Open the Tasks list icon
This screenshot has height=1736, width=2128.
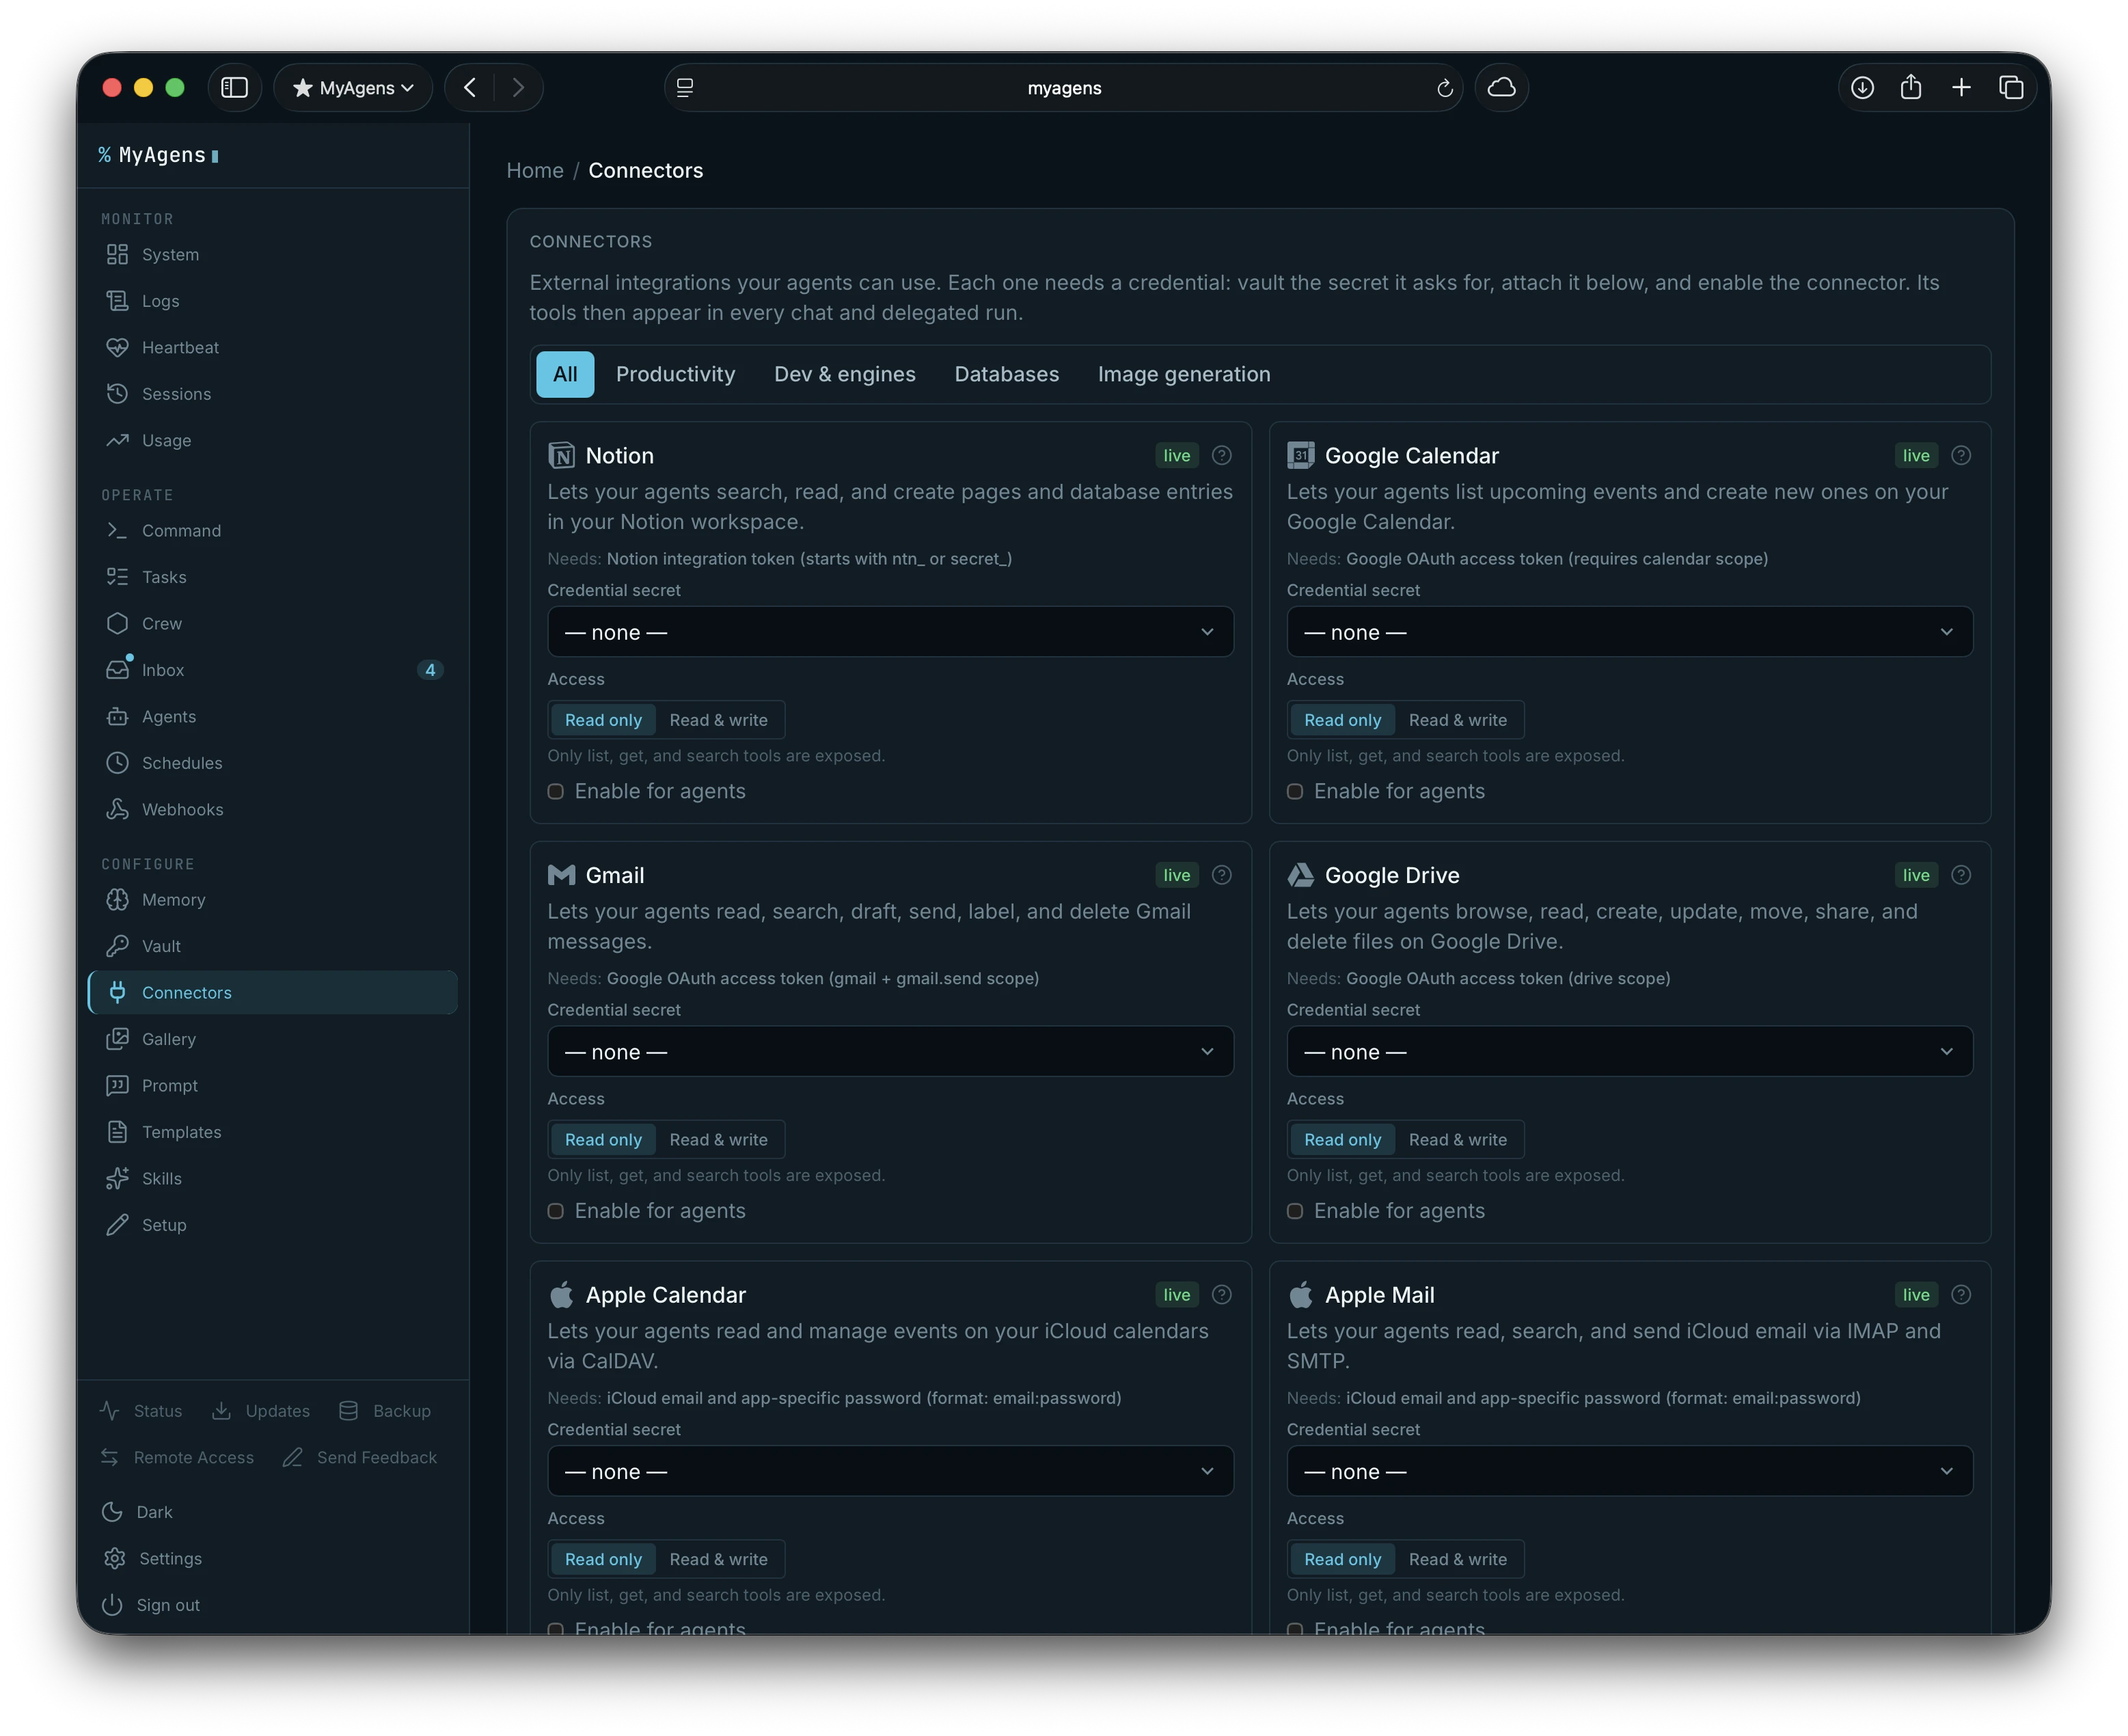[x=117, y=577]
